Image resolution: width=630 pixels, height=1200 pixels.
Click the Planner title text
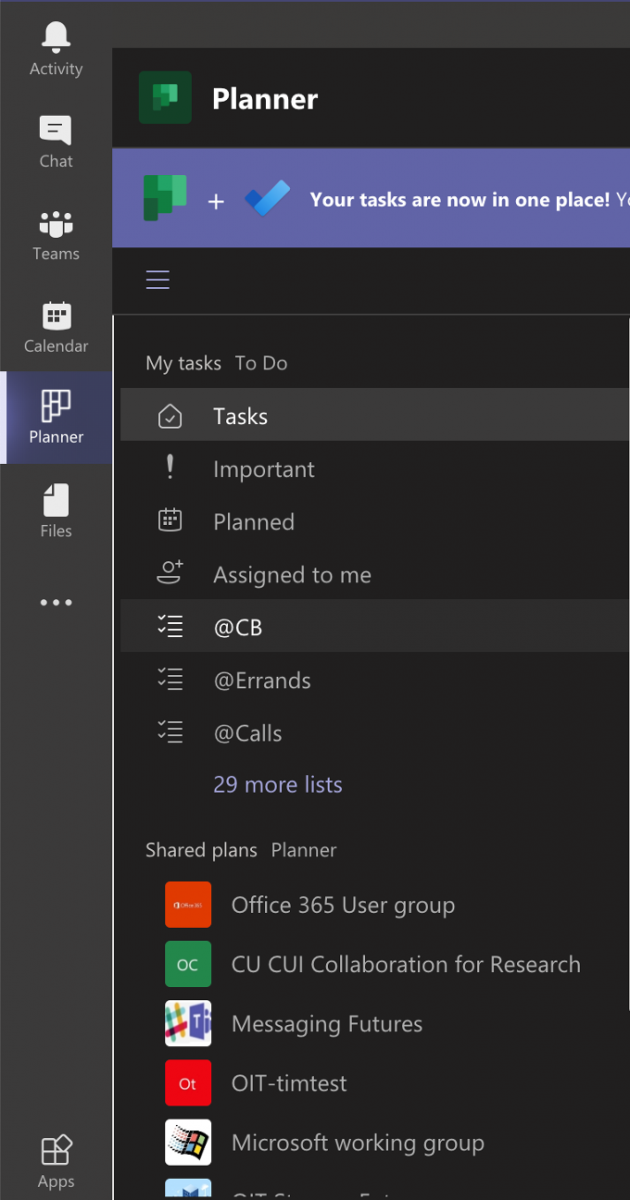tap(265, 99)
